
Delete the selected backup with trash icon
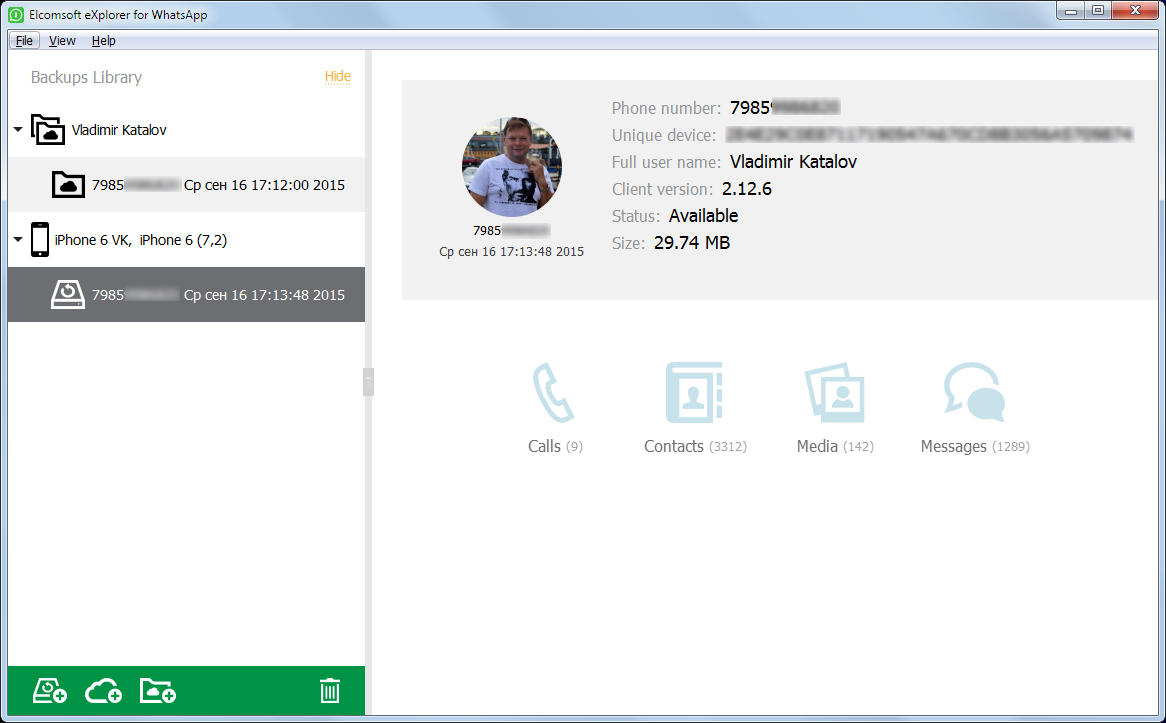coord(330,690)
